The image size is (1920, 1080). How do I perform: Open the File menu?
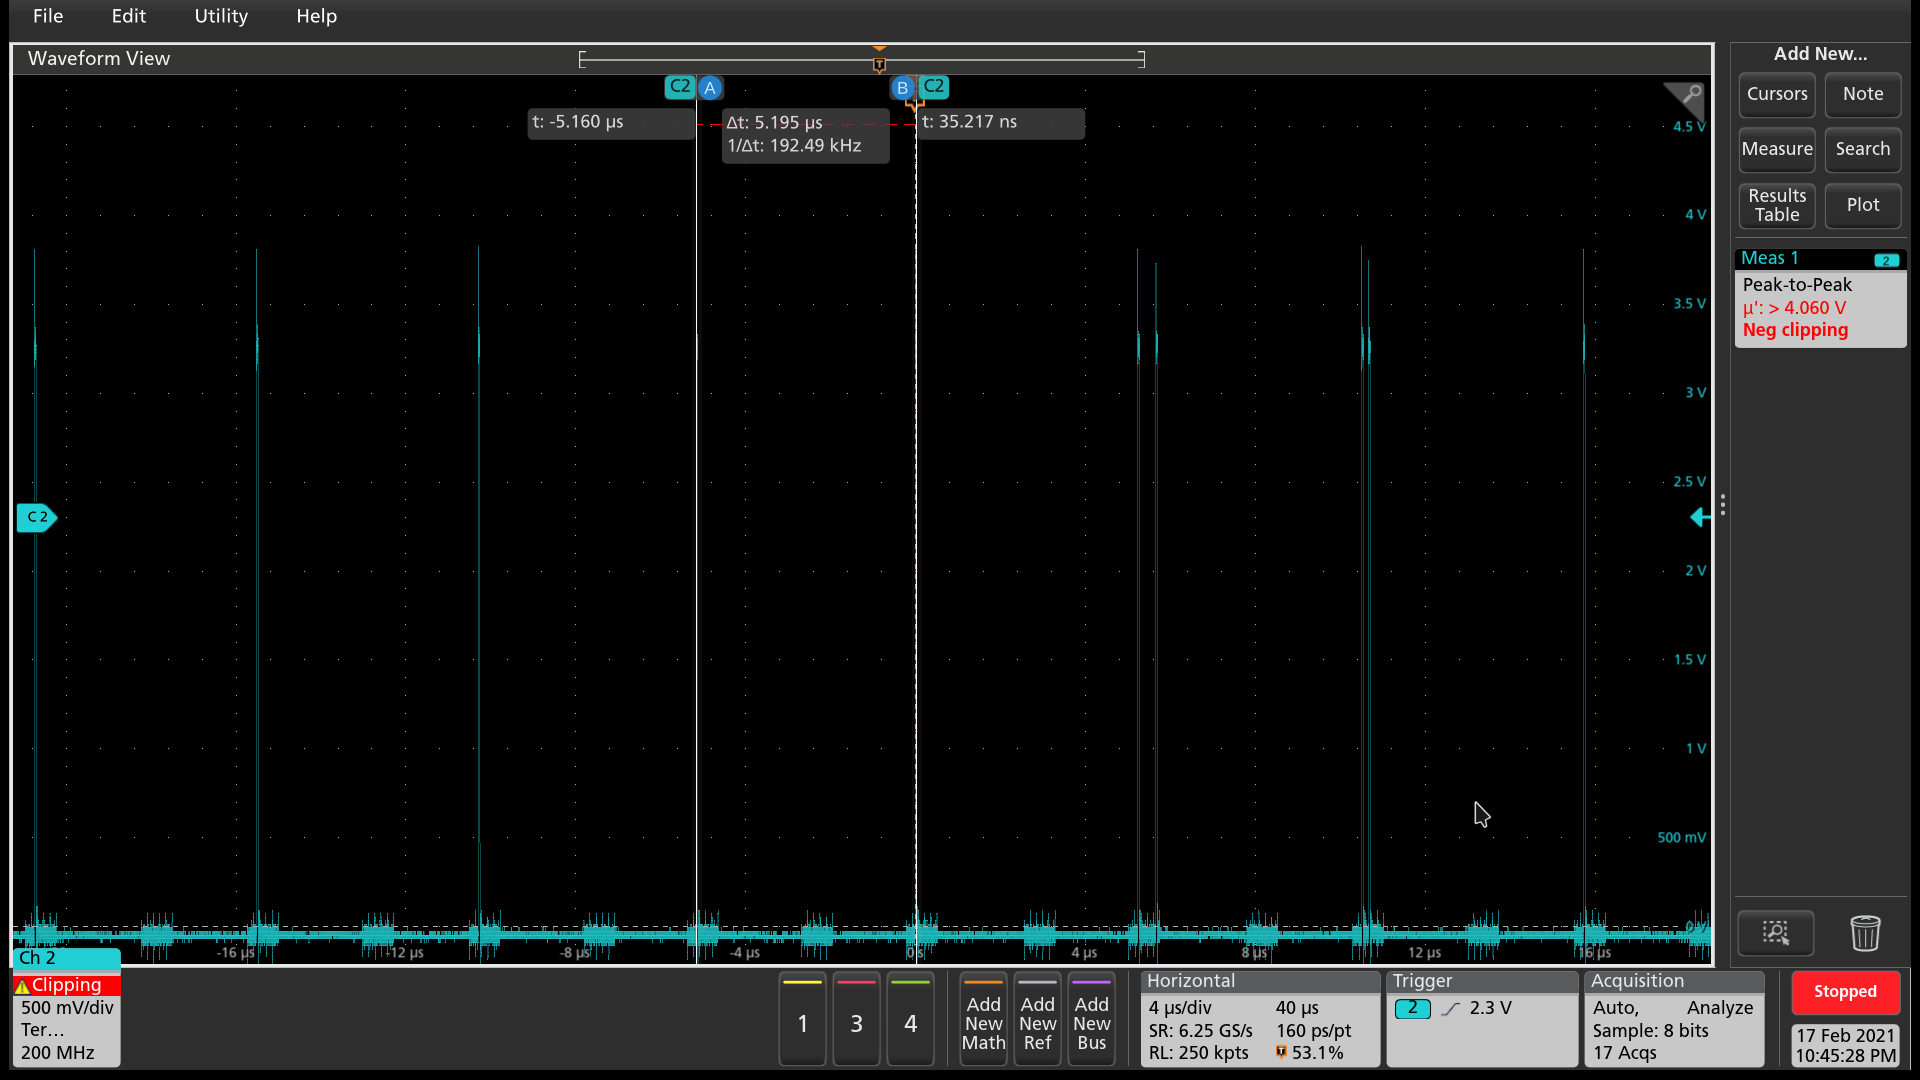coord(48,16)
